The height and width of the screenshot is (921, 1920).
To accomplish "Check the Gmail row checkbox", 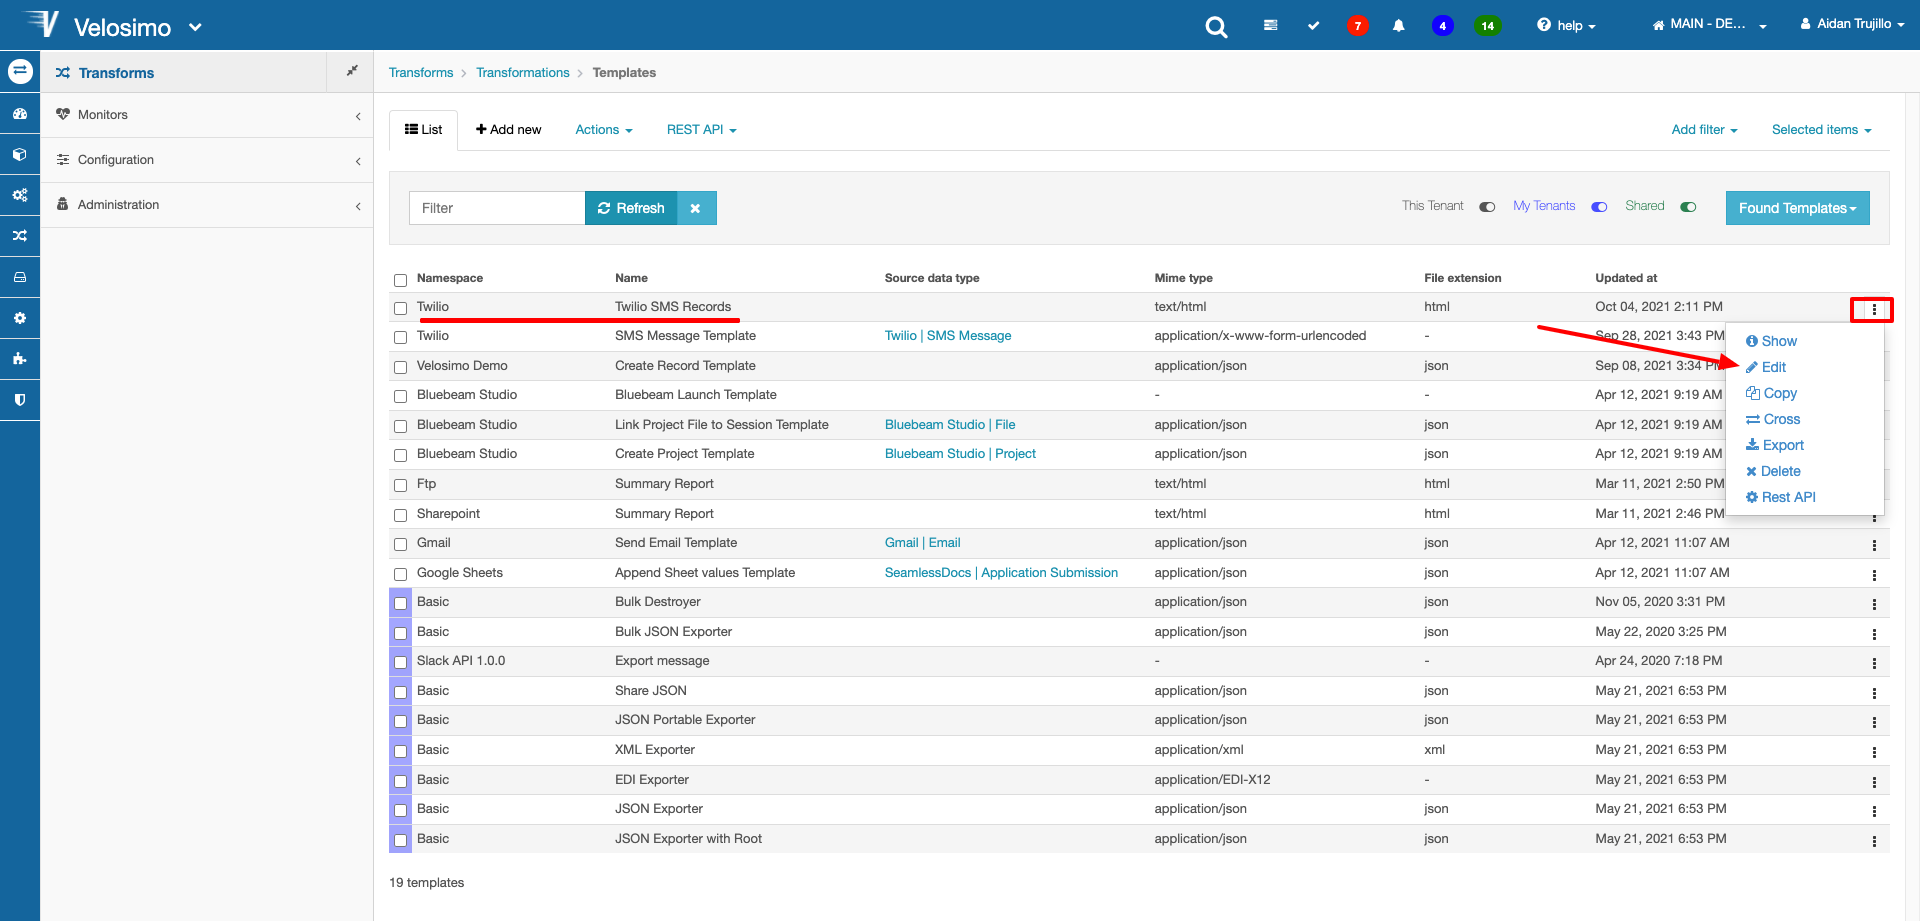I will click(x=400, y=544).
